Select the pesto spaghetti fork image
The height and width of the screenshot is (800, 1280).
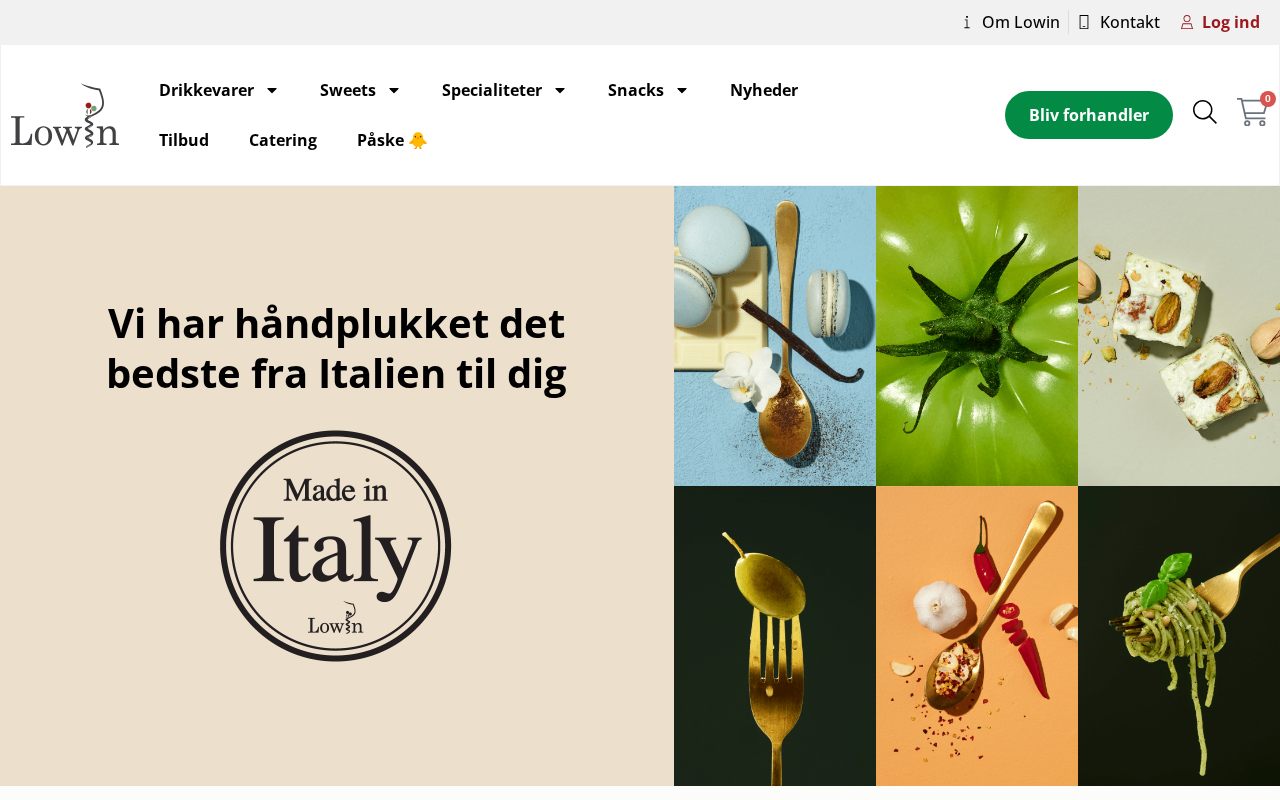(x=1179, y=636)
